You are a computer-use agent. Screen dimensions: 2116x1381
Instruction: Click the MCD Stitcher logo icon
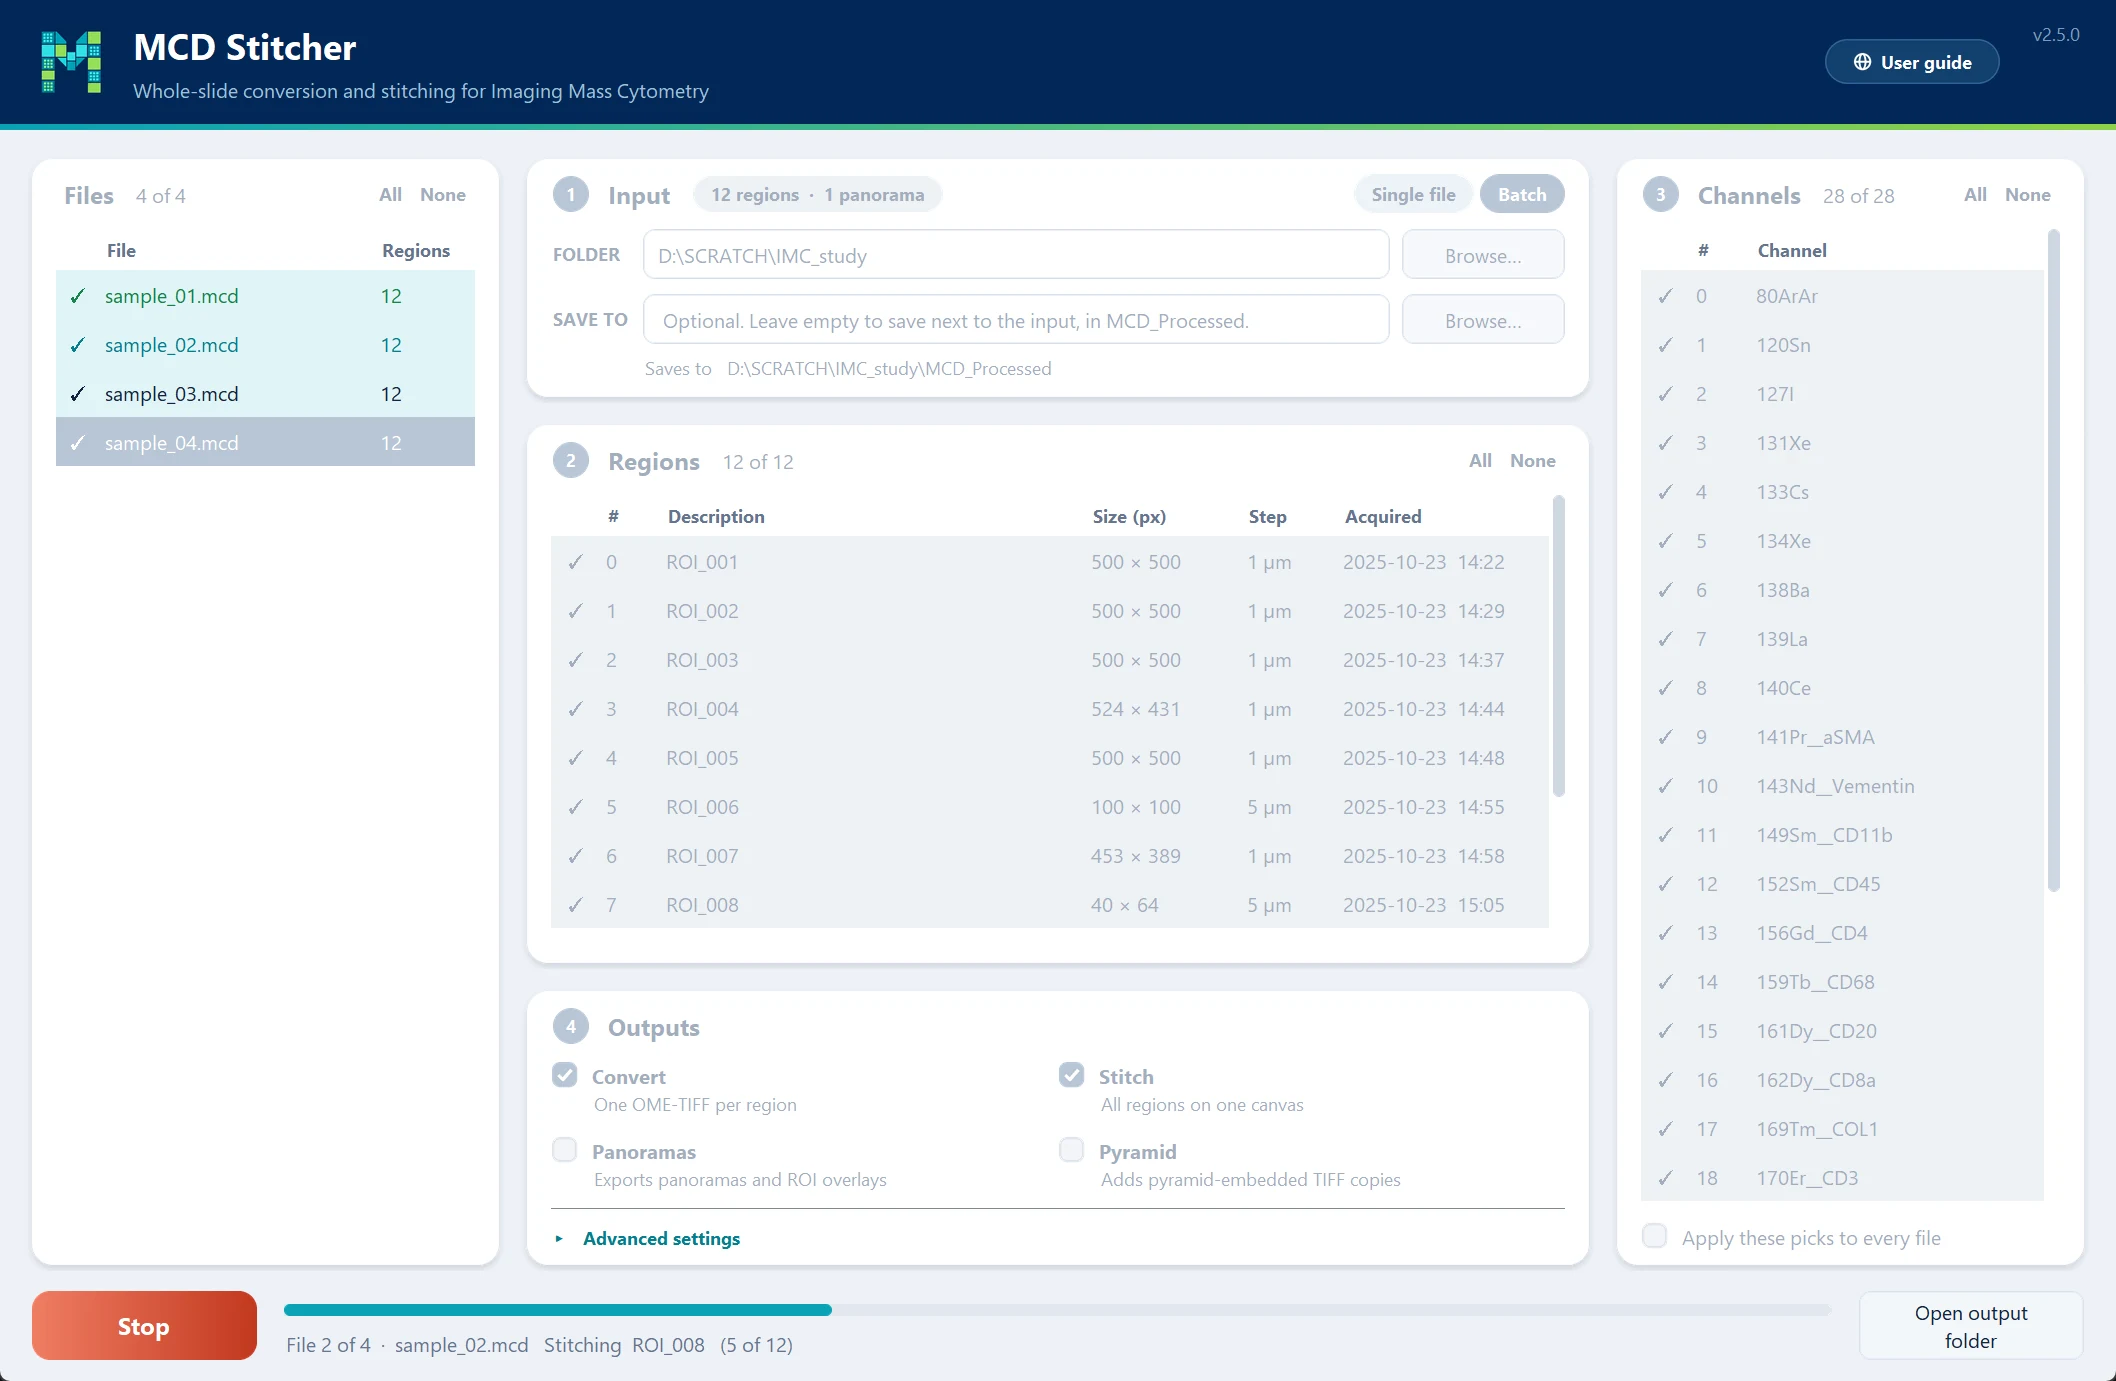(x=71, y=62)
